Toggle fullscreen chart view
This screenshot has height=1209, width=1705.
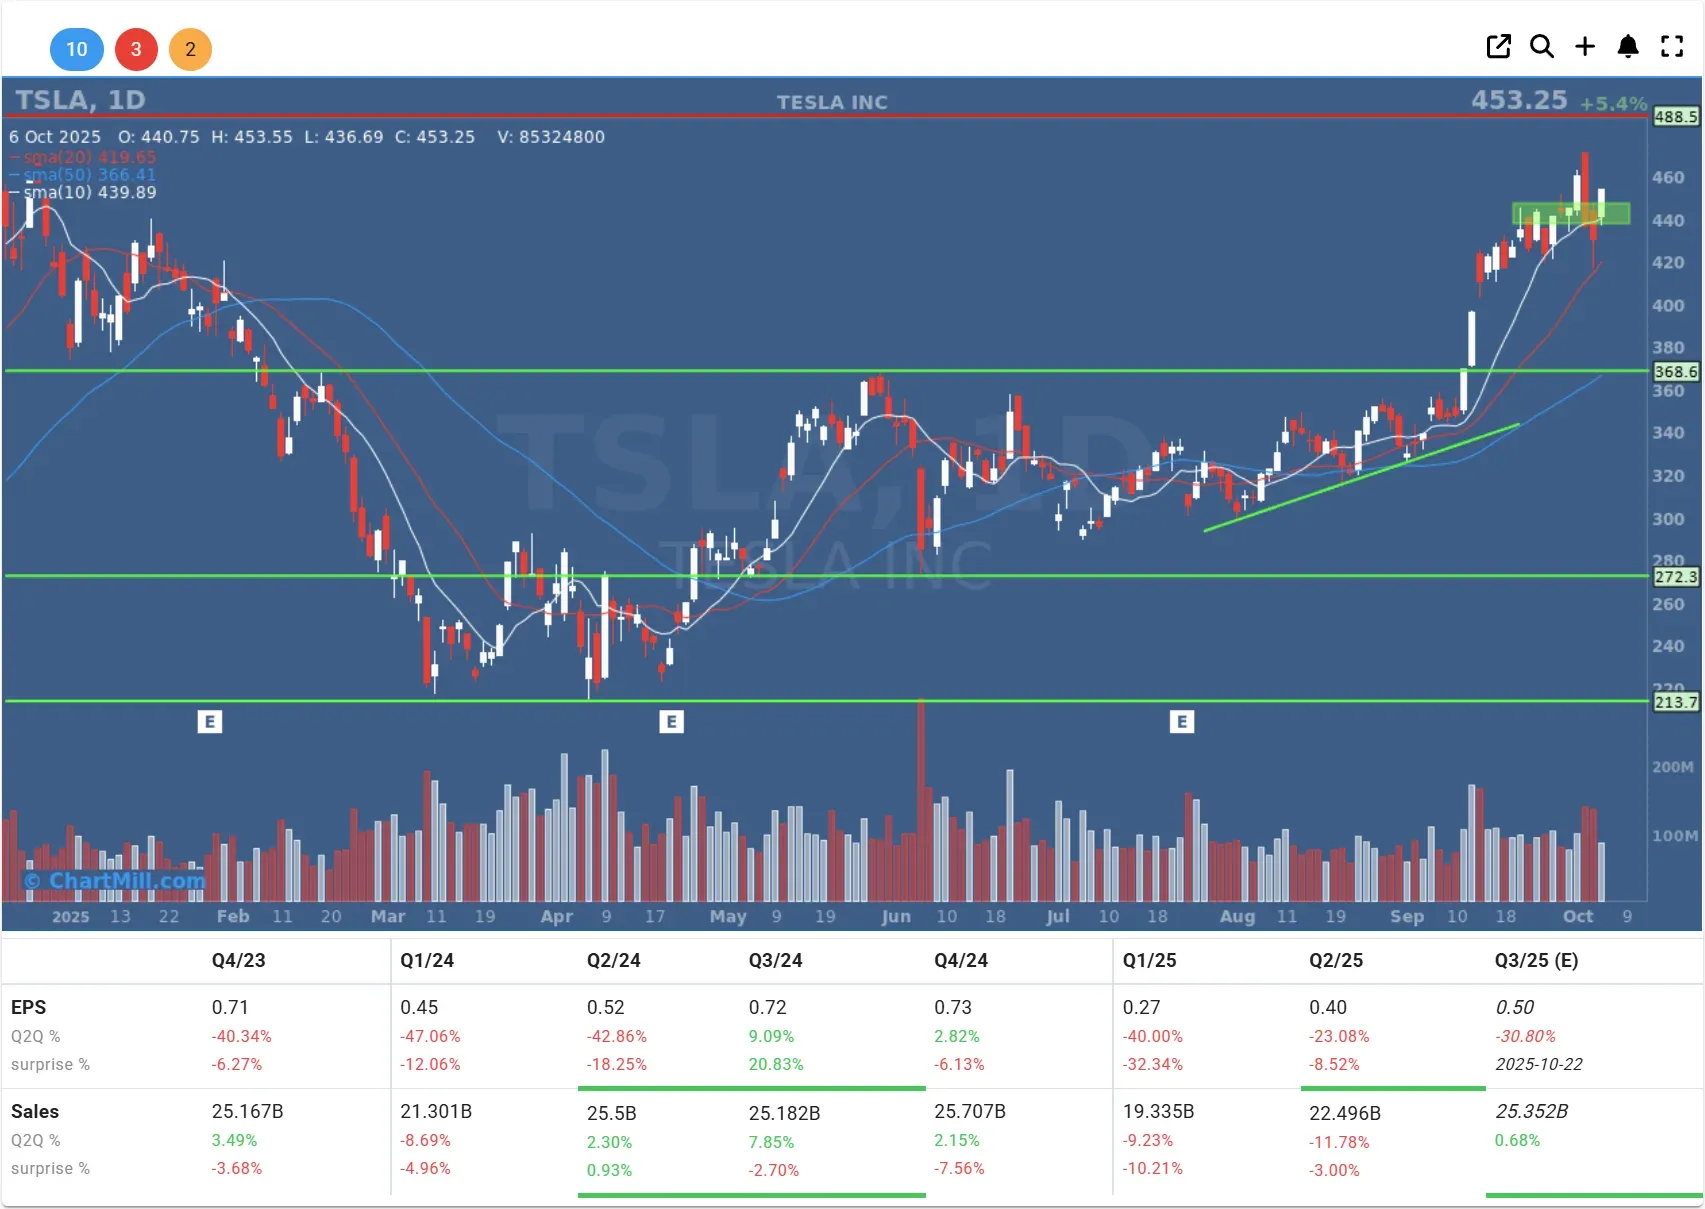pos(1672,47)
